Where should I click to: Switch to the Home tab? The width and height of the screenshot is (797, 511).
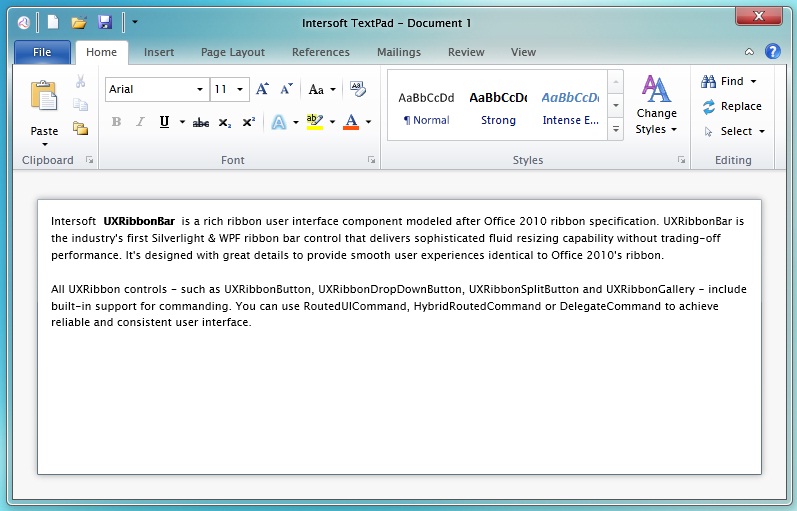click(101, 52)
